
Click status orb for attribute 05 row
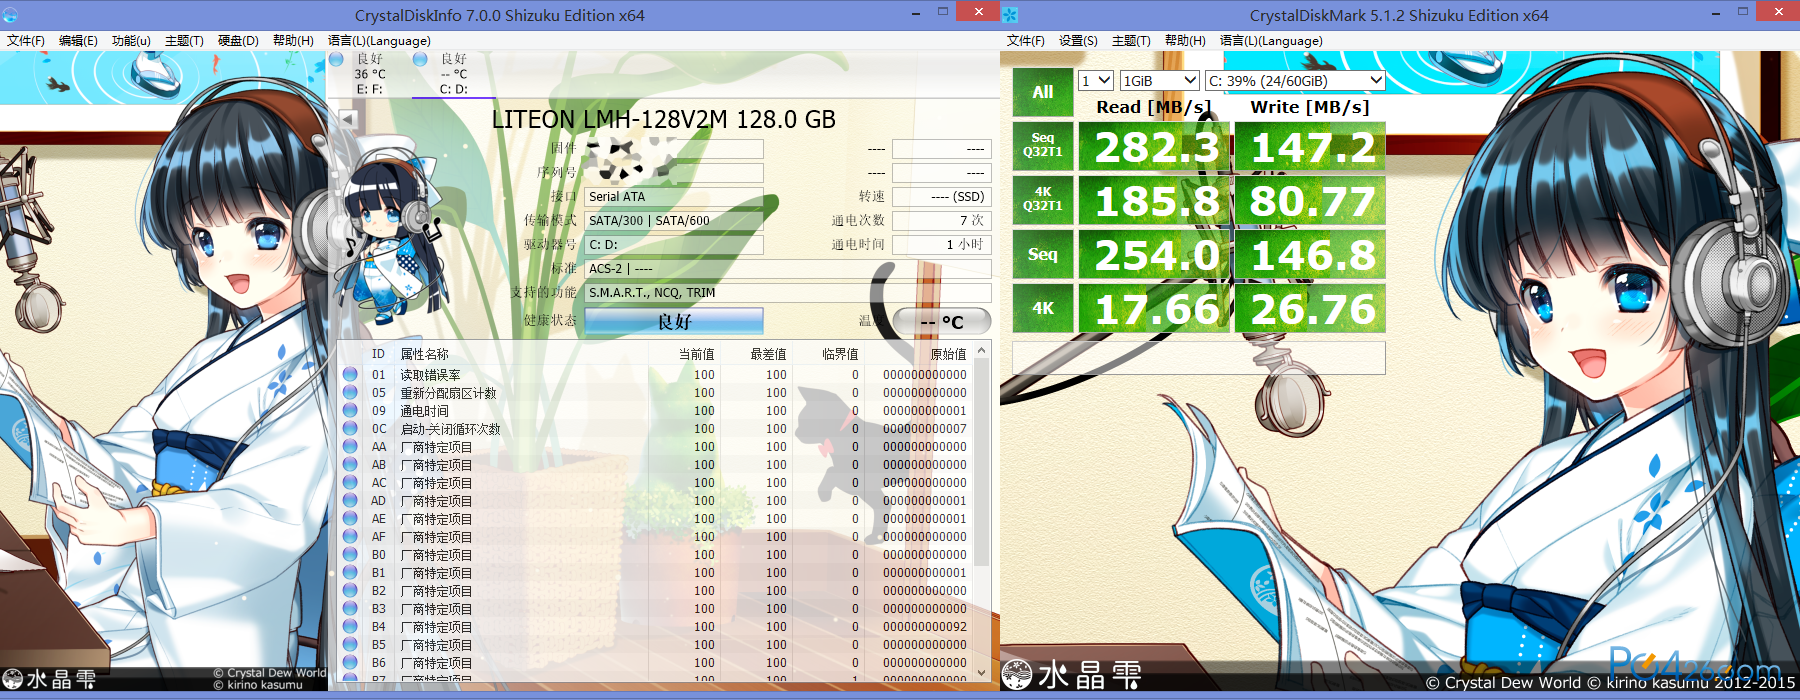[350, 392]
